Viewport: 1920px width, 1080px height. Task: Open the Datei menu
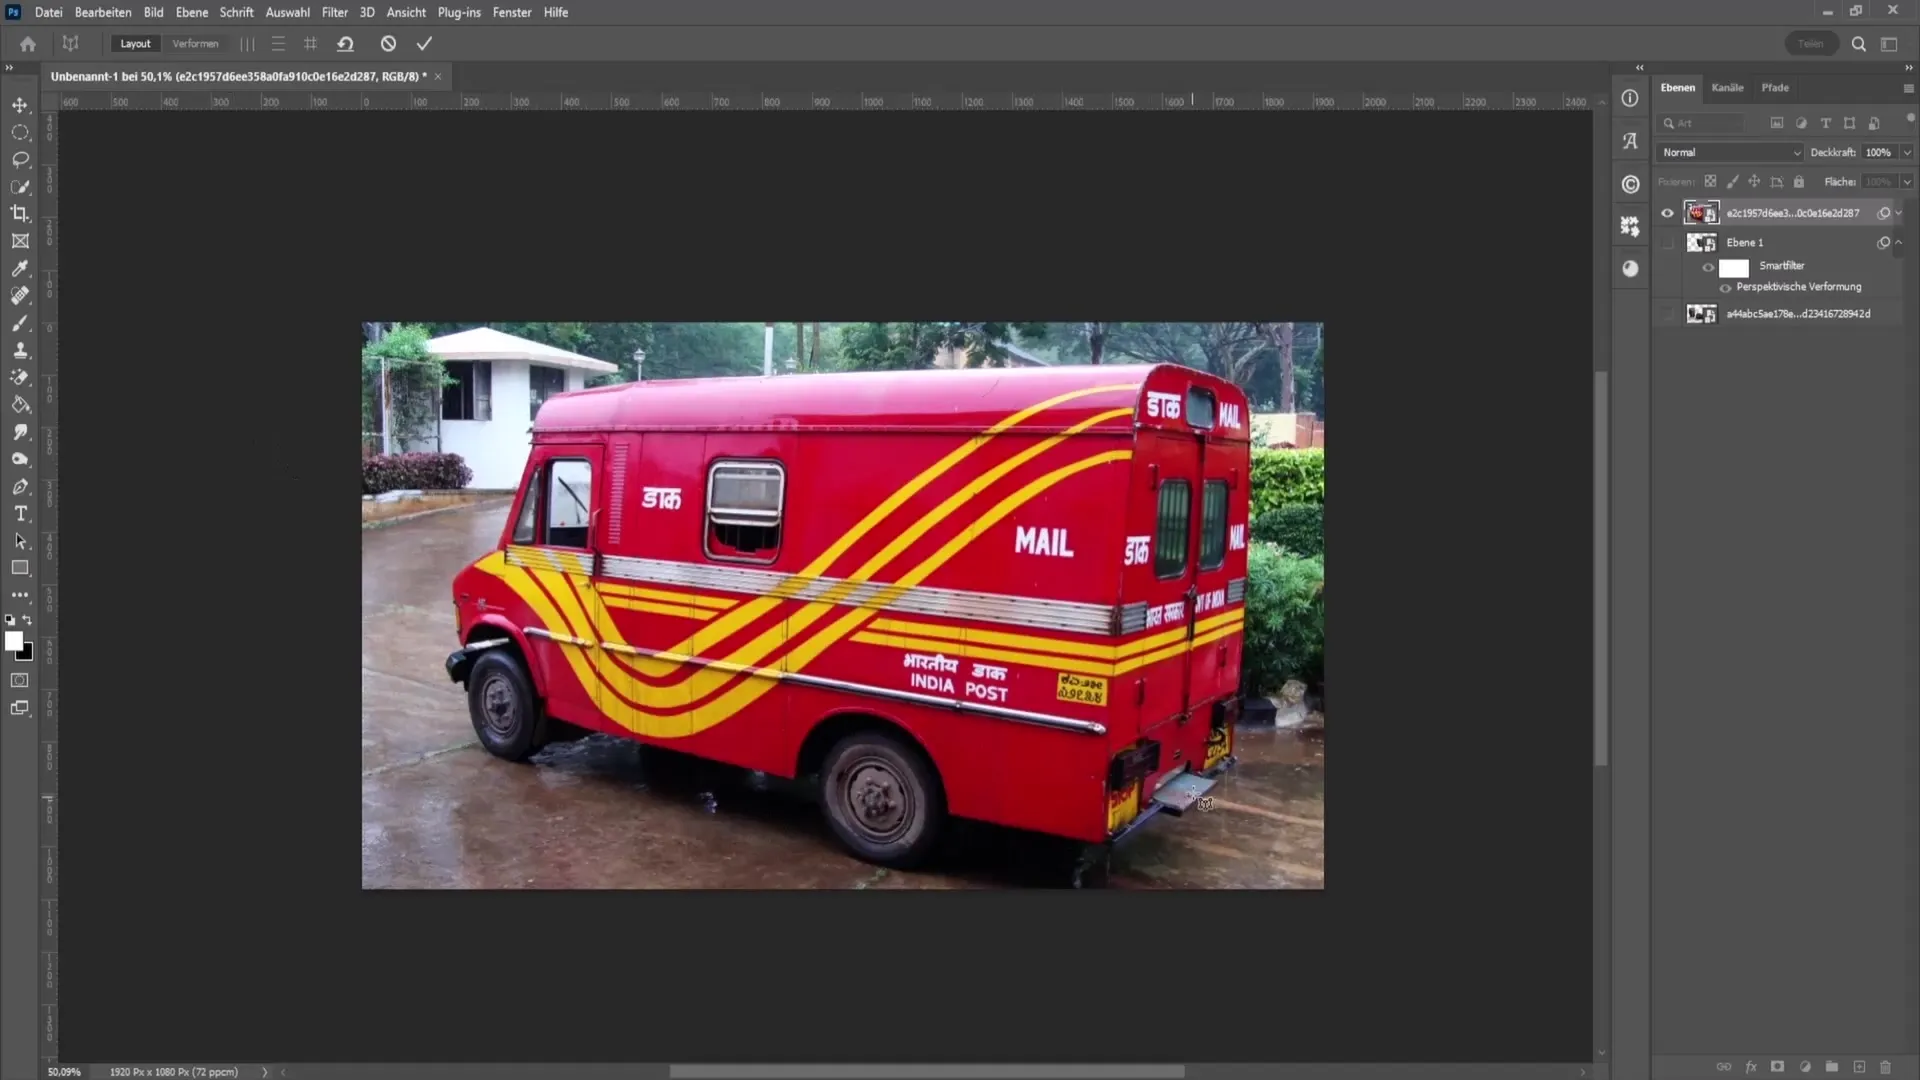(x=48, y=12)
